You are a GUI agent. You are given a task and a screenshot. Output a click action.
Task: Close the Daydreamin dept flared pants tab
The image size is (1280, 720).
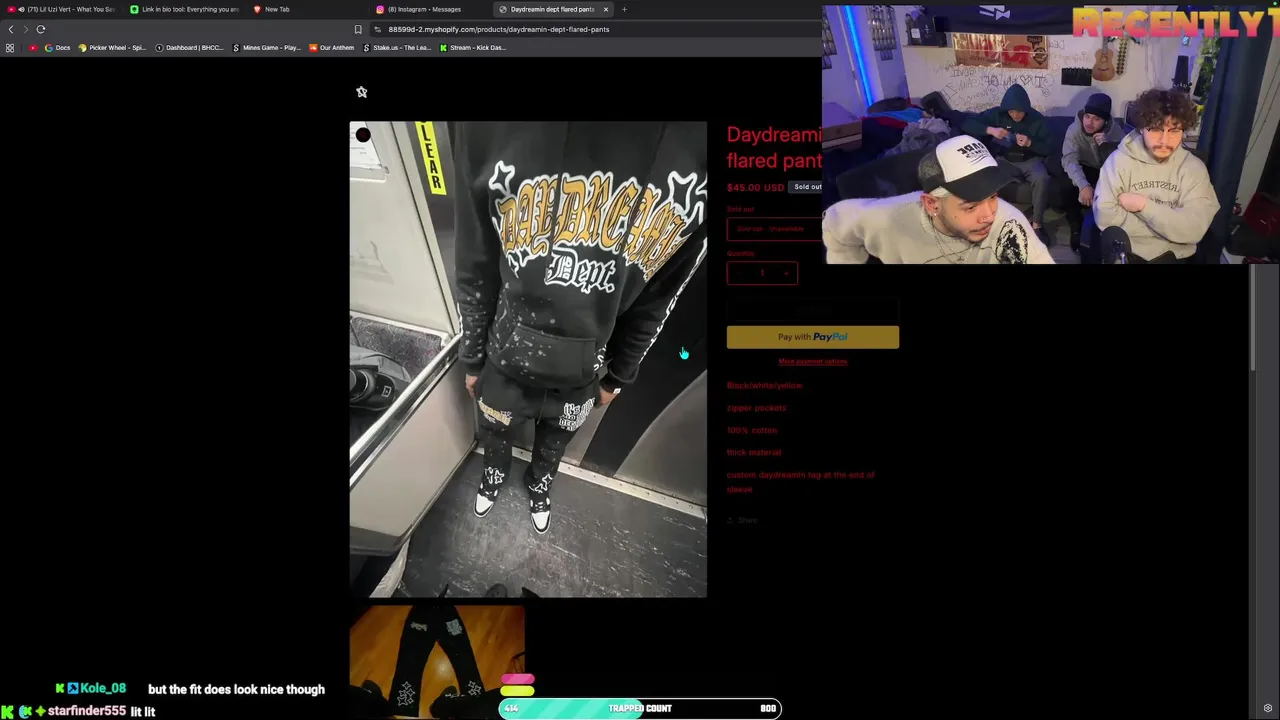[x=605, y=9]
